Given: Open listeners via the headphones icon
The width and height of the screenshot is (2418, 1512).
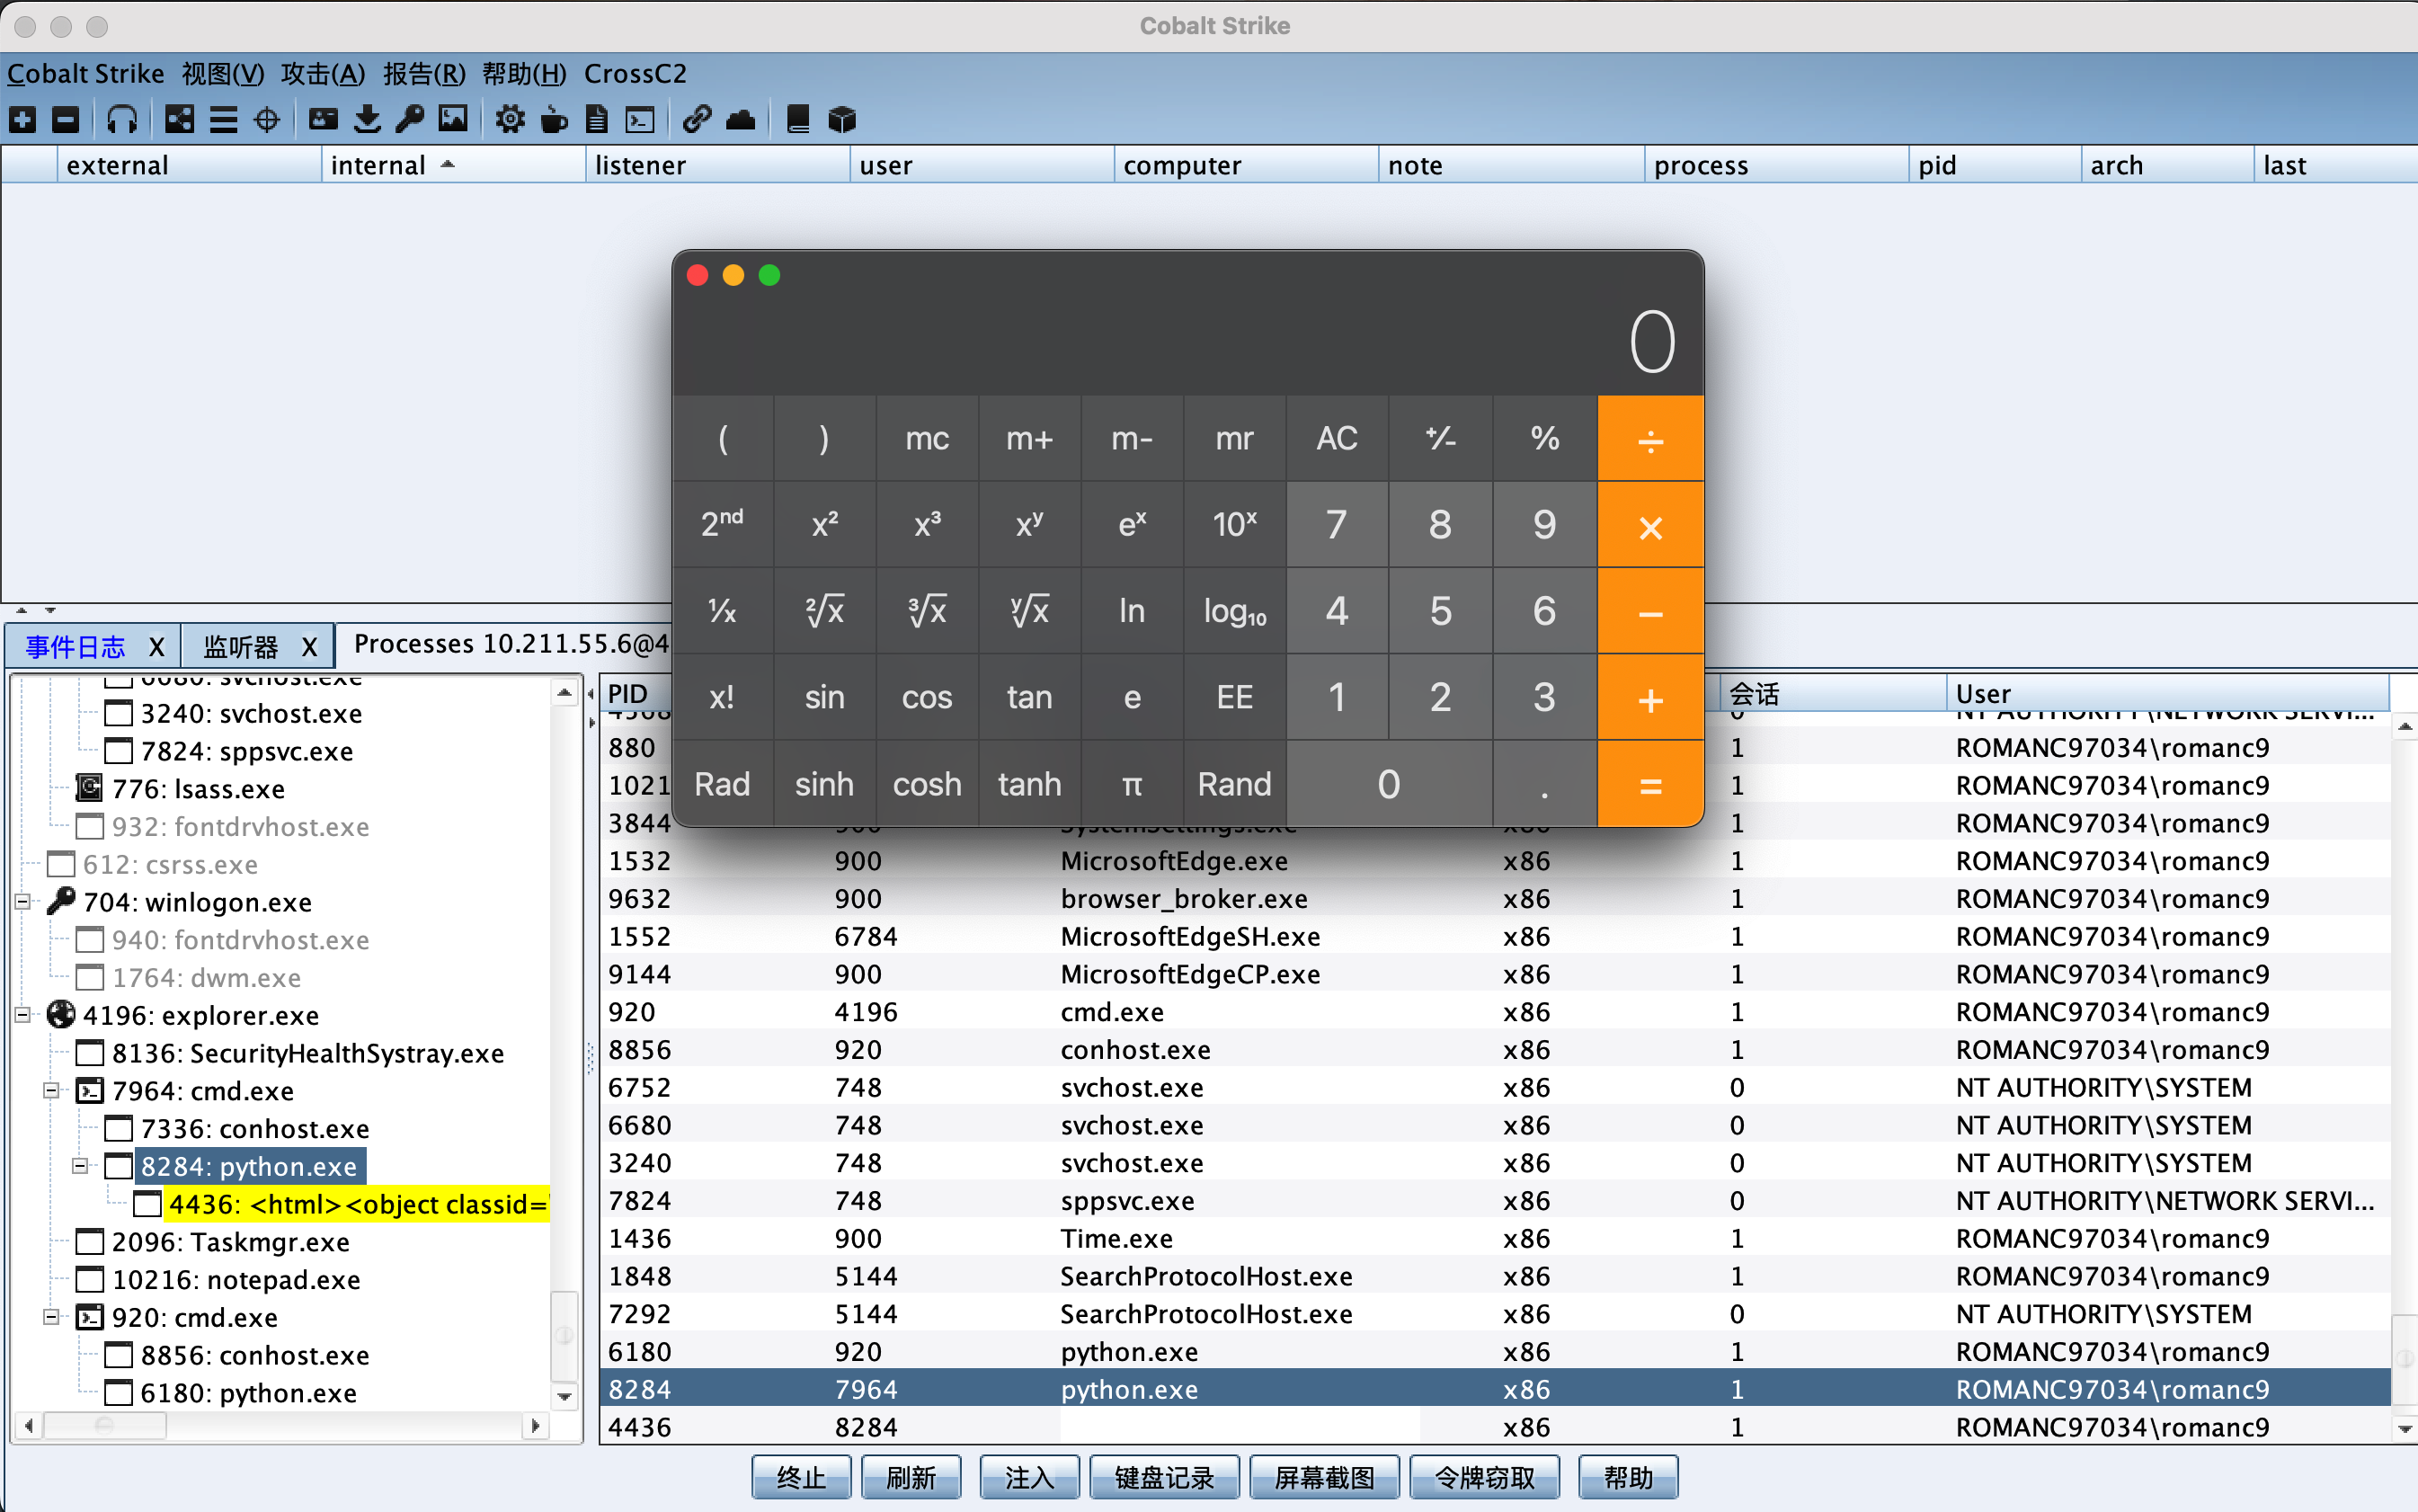Looking at the screenshot, I should pos(122,120).
